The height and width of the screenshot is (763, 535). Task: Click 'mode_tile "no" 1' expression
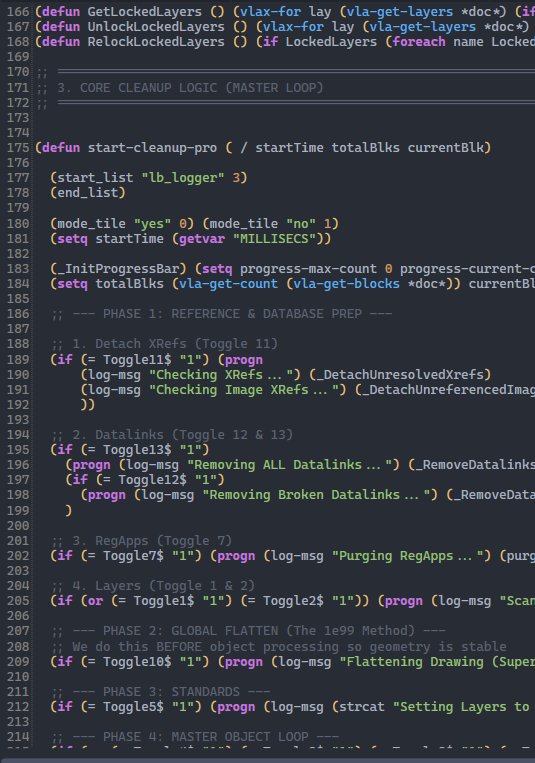[x=270, y=223]
